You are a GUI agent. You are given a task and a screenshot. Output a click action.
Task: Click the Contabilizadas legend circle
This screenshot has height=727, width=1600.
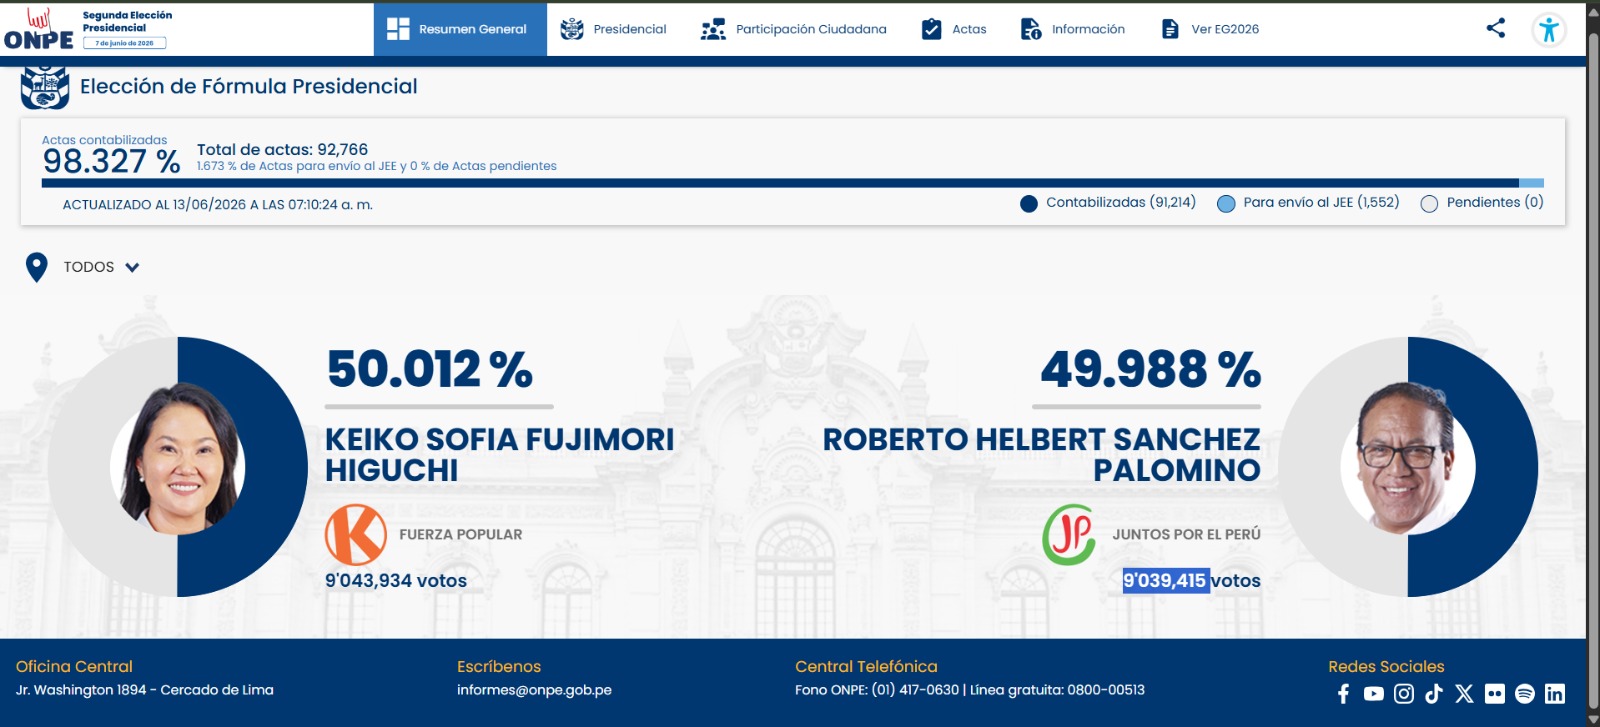[x=1028, y=204]
